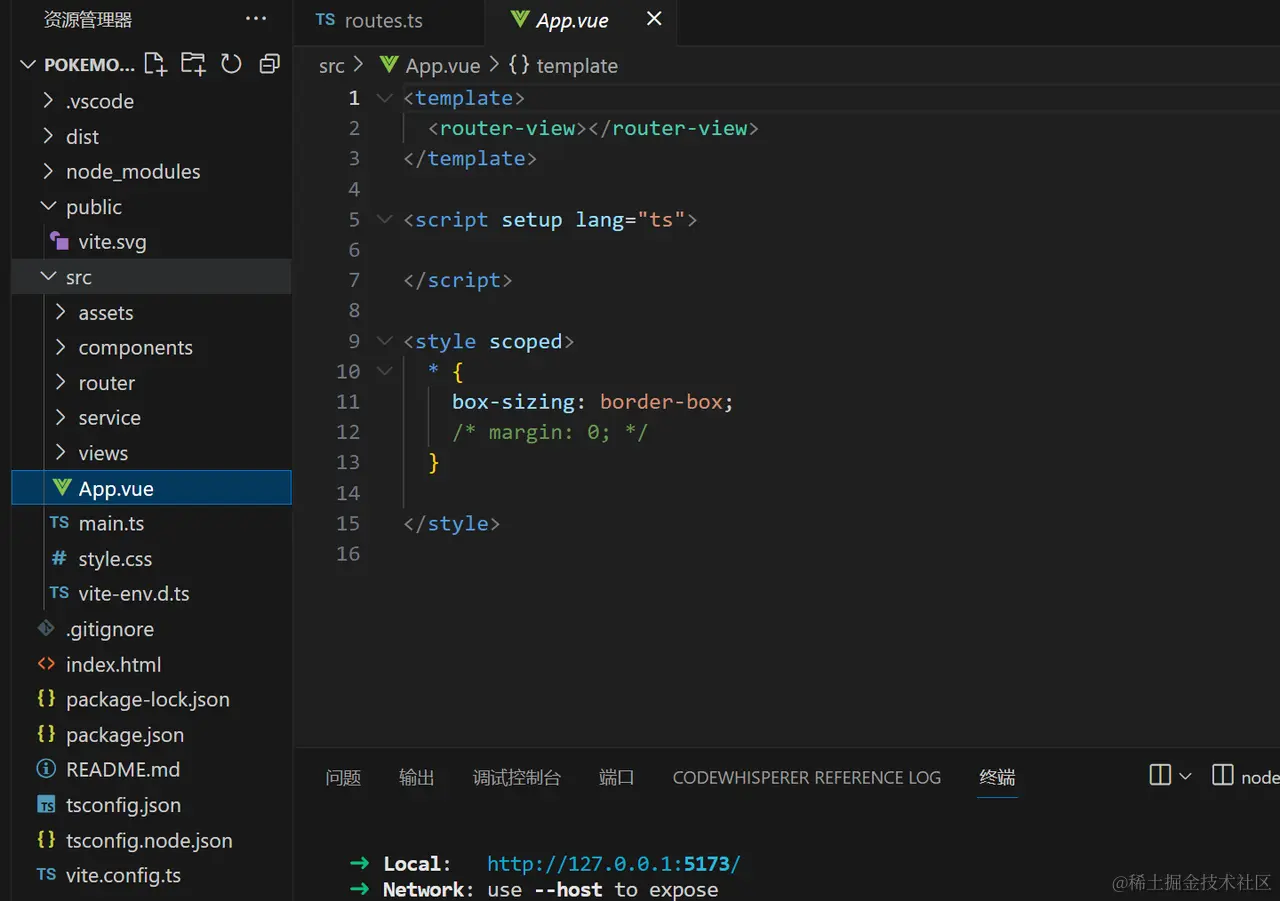Refresh the explorer file tree
1280x901 pixels.
231,65
